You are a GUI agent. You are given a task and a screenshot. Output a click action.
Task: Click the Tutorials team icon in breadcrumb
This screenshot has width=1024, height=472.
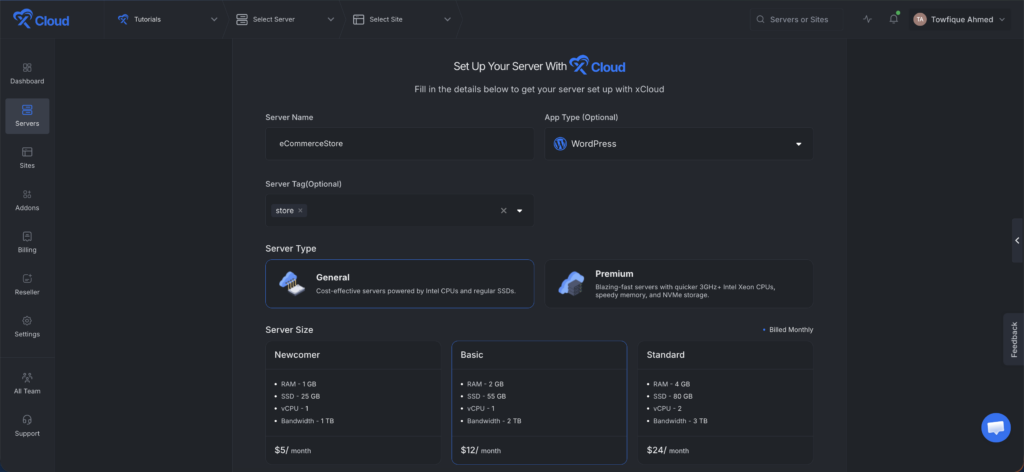123,20
